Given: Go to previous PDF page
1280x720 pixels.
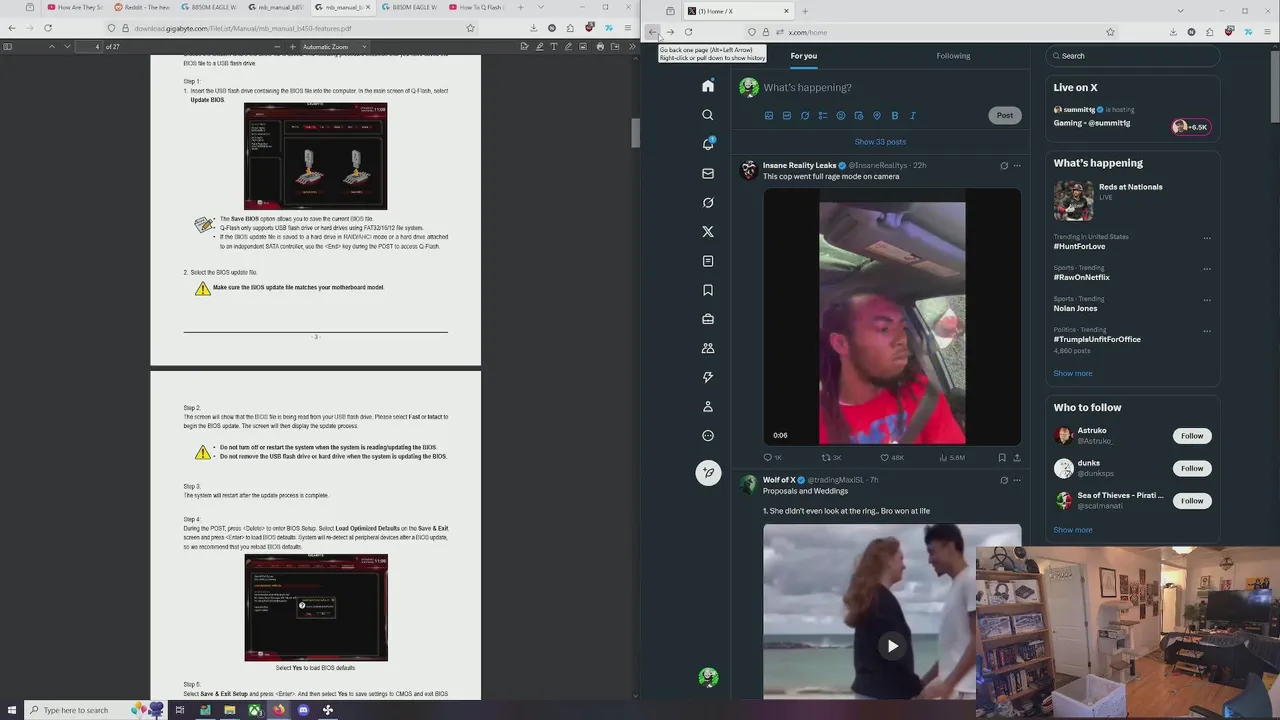Looking at the screenshot, I should tap(52, 47).
